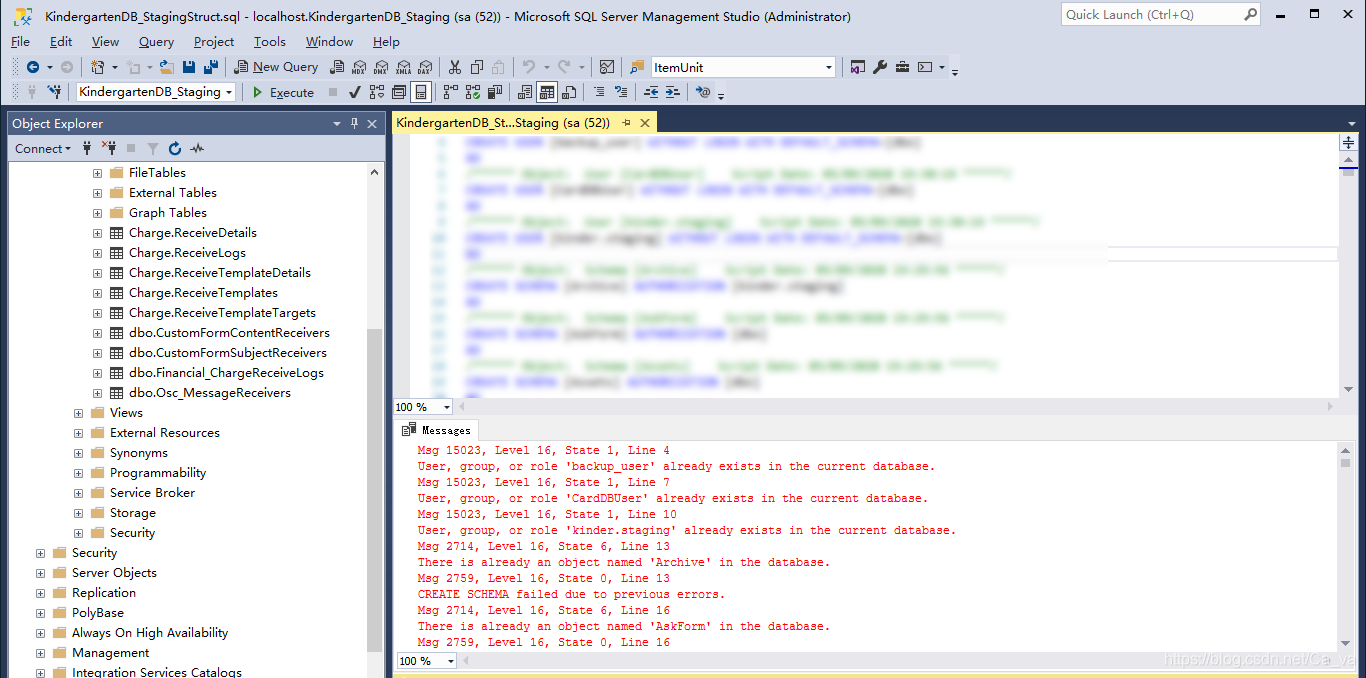This screenshot has height=678, width=1366.
Task: Click Disconnect plug icon in Object Explorer
Action: tap(109, 148)
